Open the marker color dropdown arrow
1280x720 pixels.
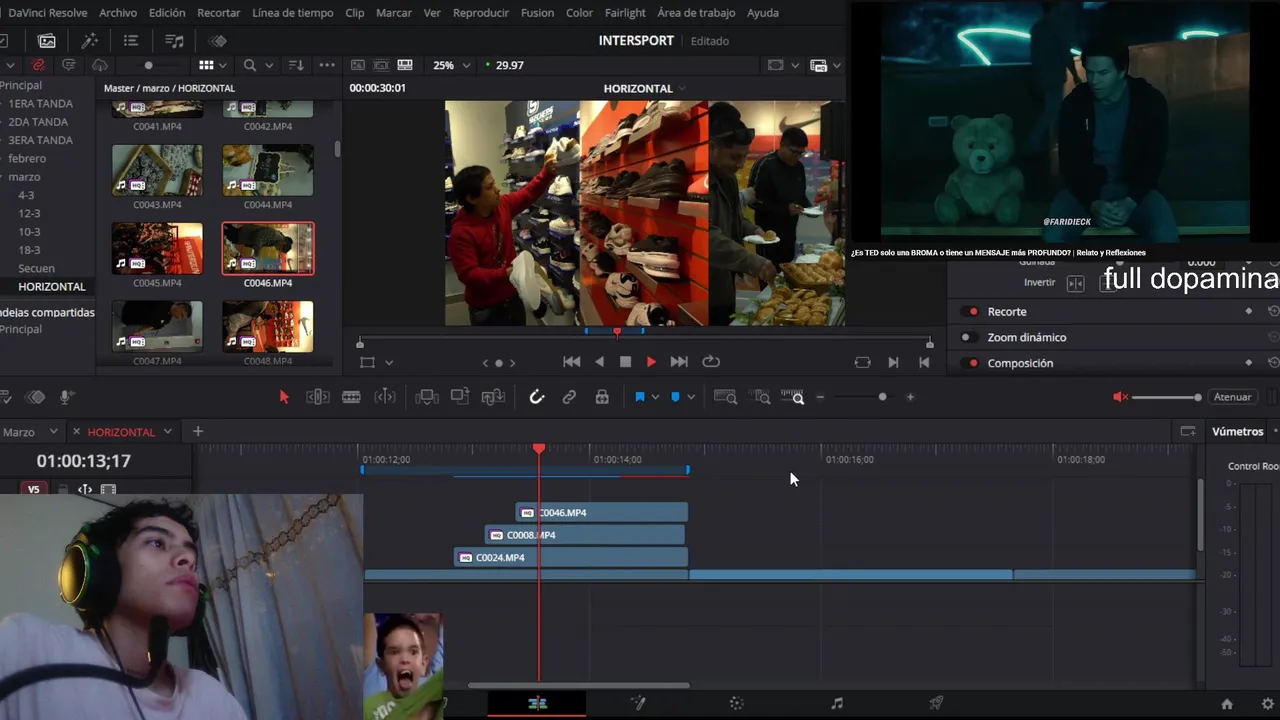click(x=691, y=397)
